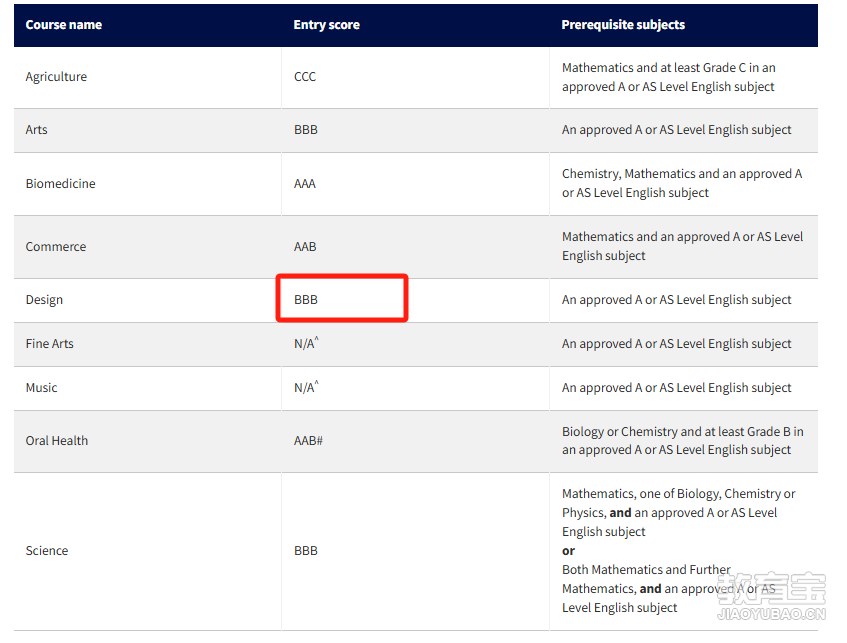Screen dimensions: 847x643
Task: Click the Entry score column header
Action: (326, 25)
